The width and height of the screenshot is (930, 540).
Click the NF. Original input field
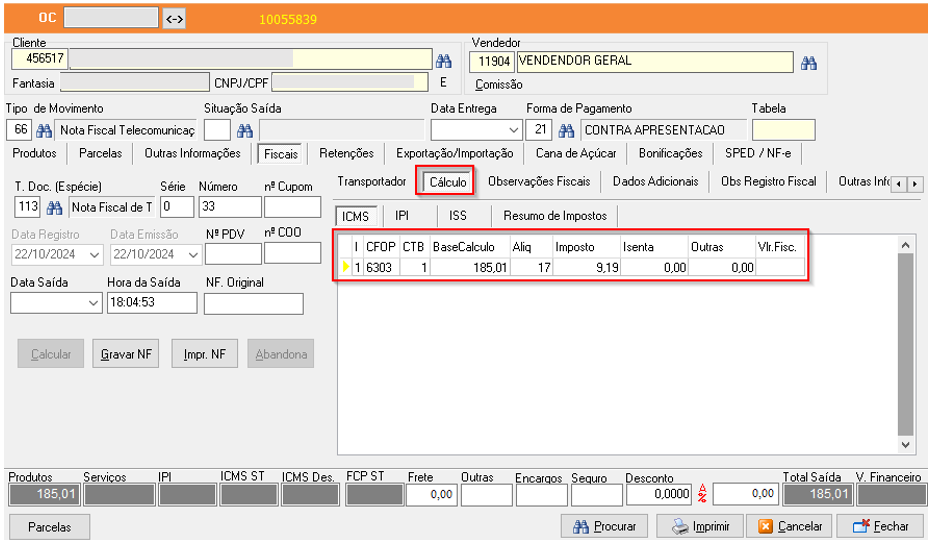tap(253, 304)
